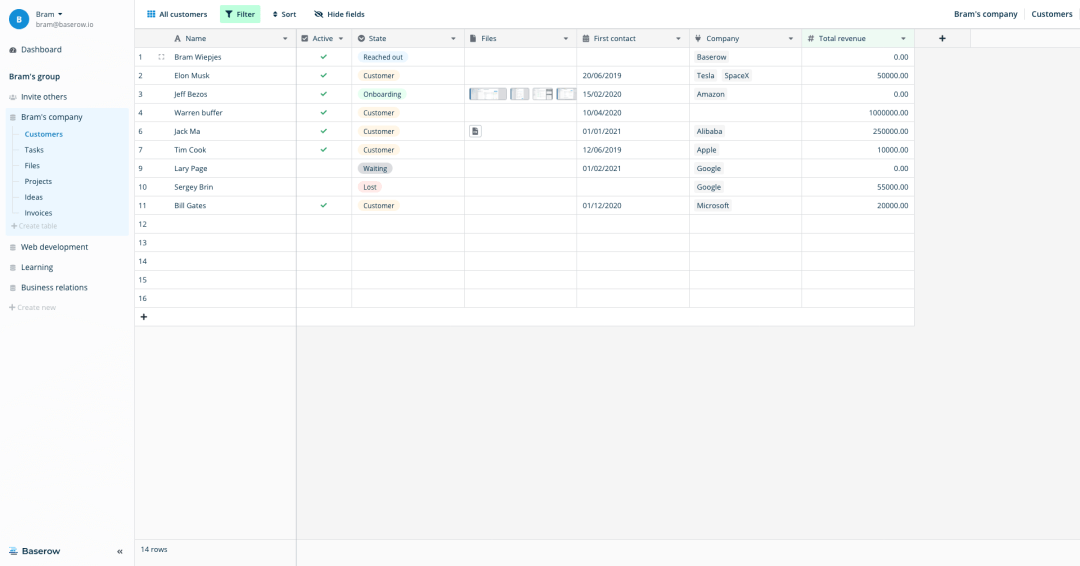The image size is (1080, 566).
Task: Click the Sort button
Action: tap(284, 15)
